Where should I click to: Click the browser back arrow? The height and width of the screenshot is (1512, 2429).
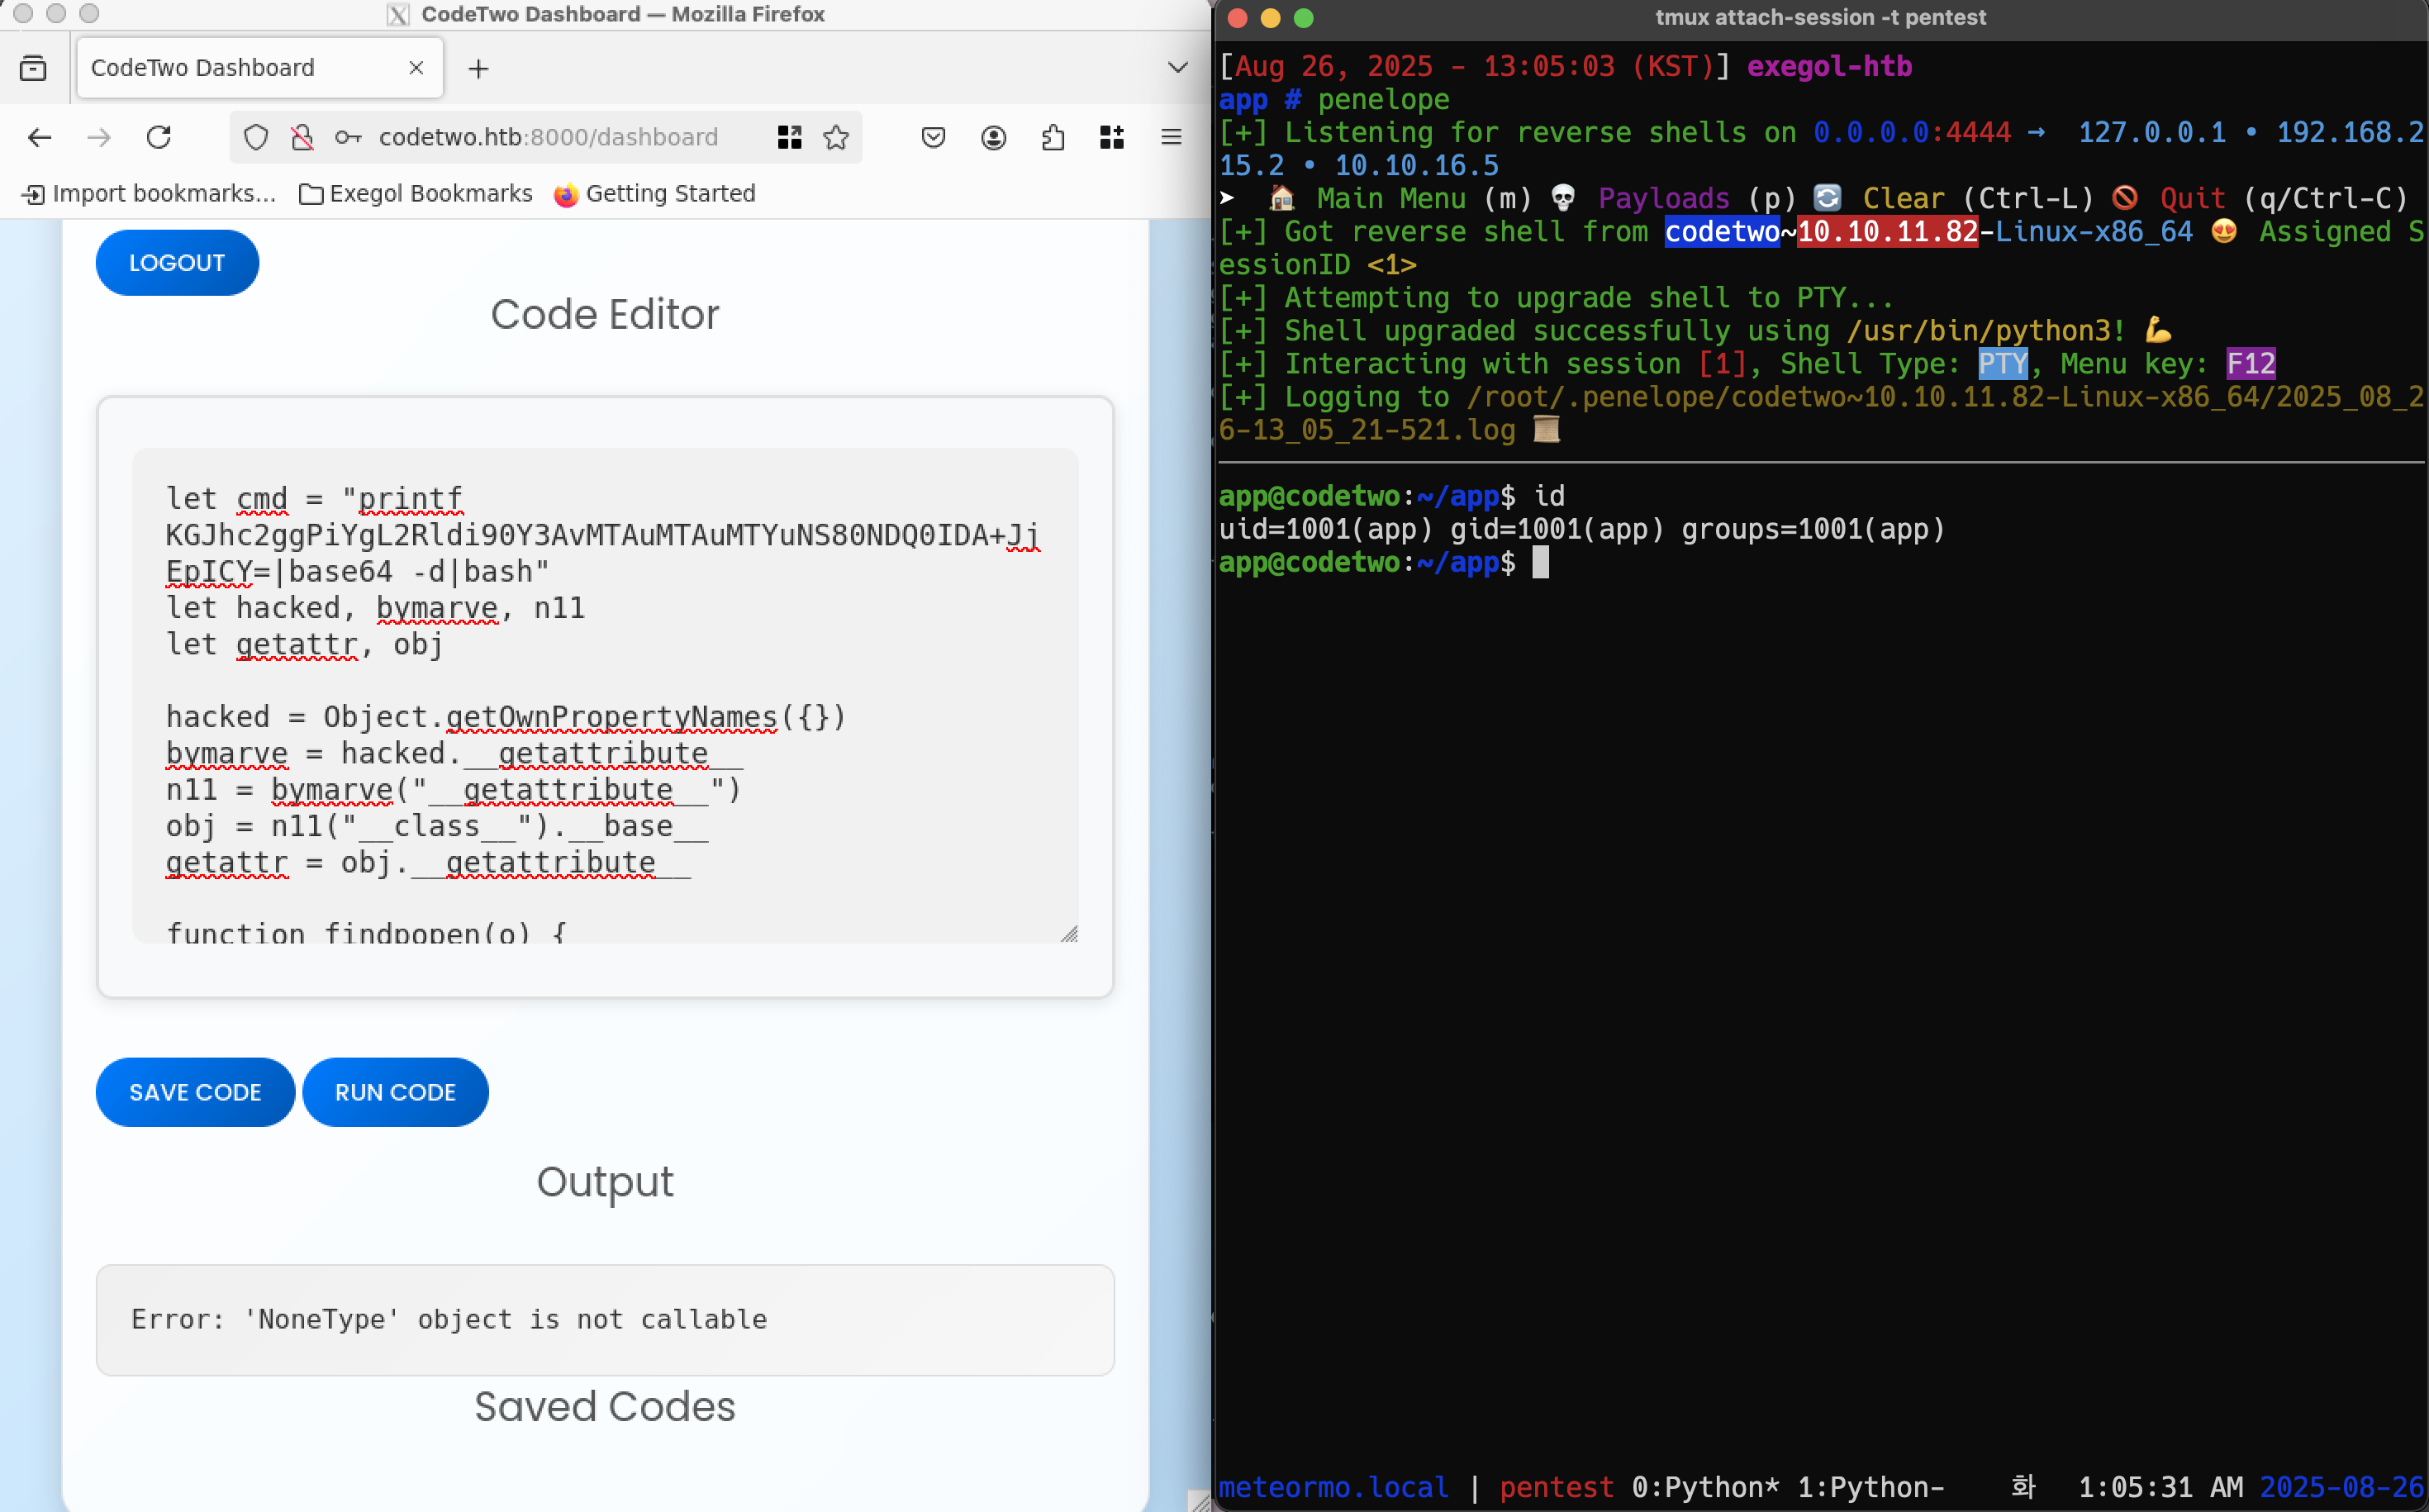pos(40,137)
